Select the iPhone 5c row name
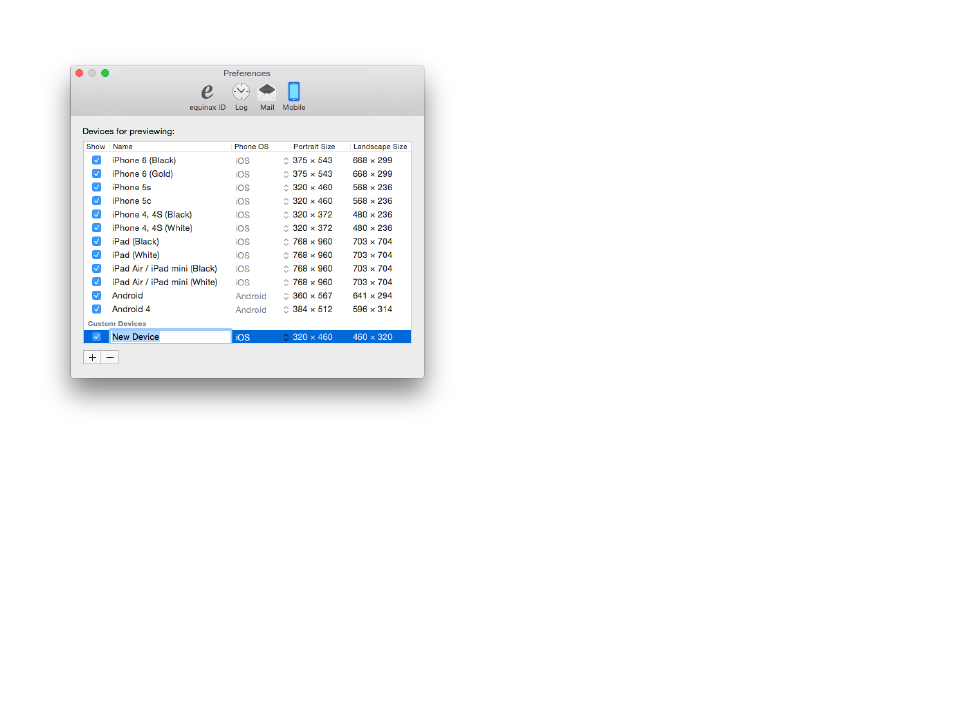 (131, 201)
